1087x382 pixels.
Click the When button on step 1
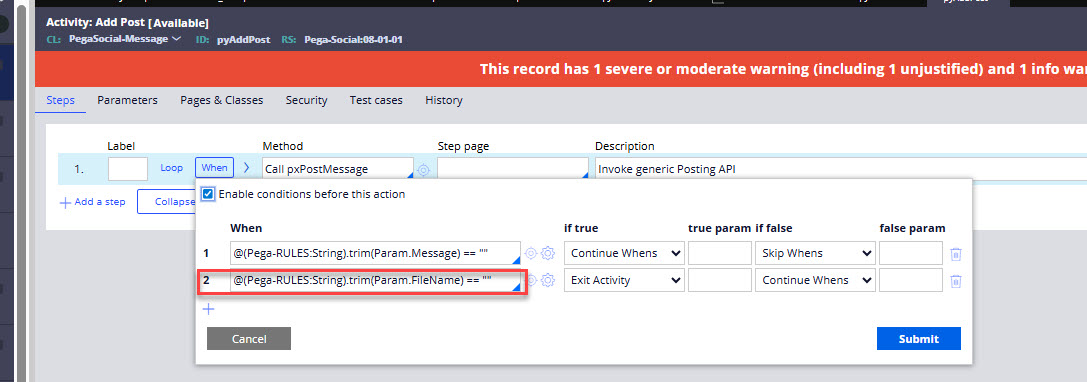[214, 168]
